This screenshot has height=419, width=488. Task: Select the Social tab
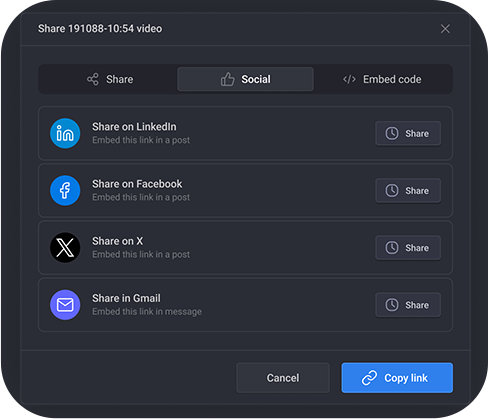point(245,79)
